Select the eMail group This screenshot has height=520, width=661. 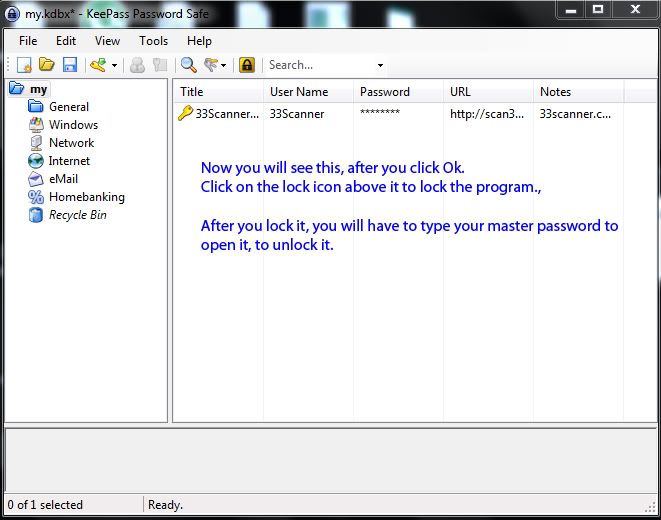tap(63, 179)
